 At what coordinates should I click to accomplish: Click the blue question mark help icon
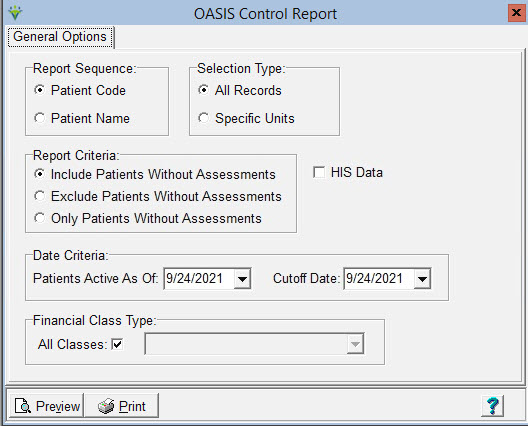492,406
